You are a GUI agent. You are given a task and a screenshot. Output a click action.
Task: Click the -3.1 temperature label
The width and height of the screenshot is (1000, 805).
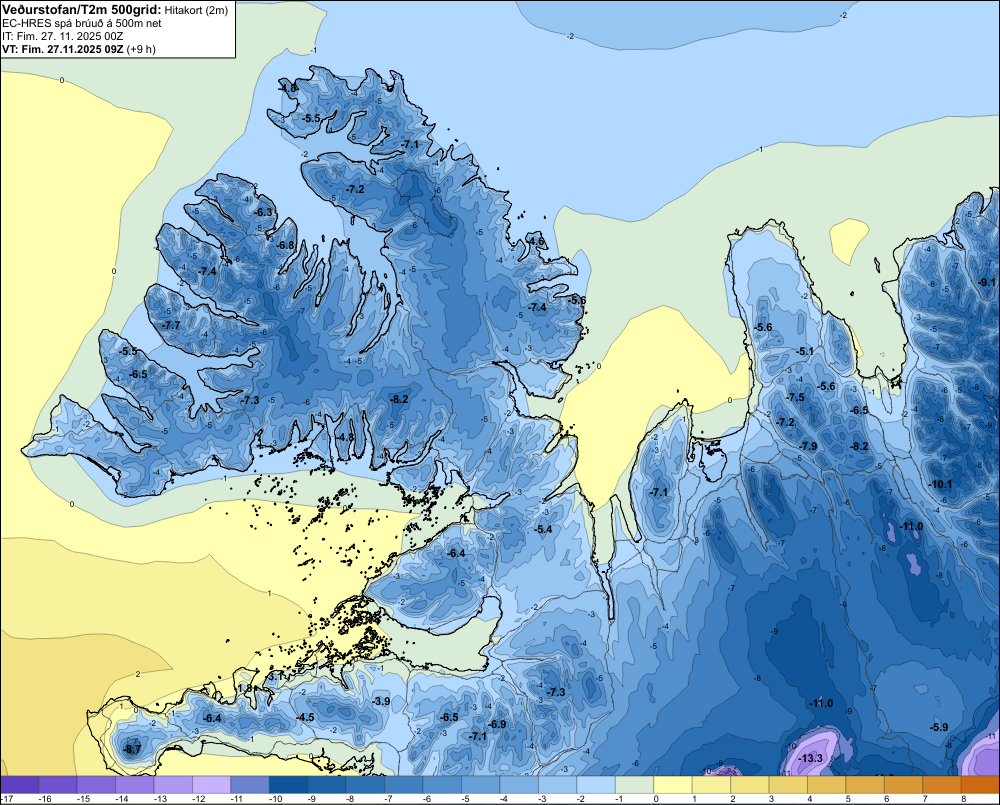click(x=274, y=676)
